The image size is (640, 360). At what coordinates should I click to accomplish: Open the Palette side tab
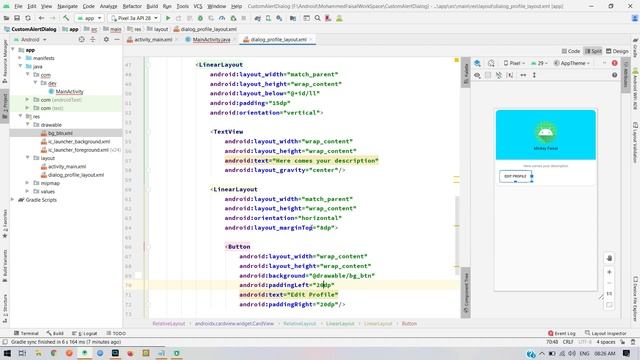466,73
